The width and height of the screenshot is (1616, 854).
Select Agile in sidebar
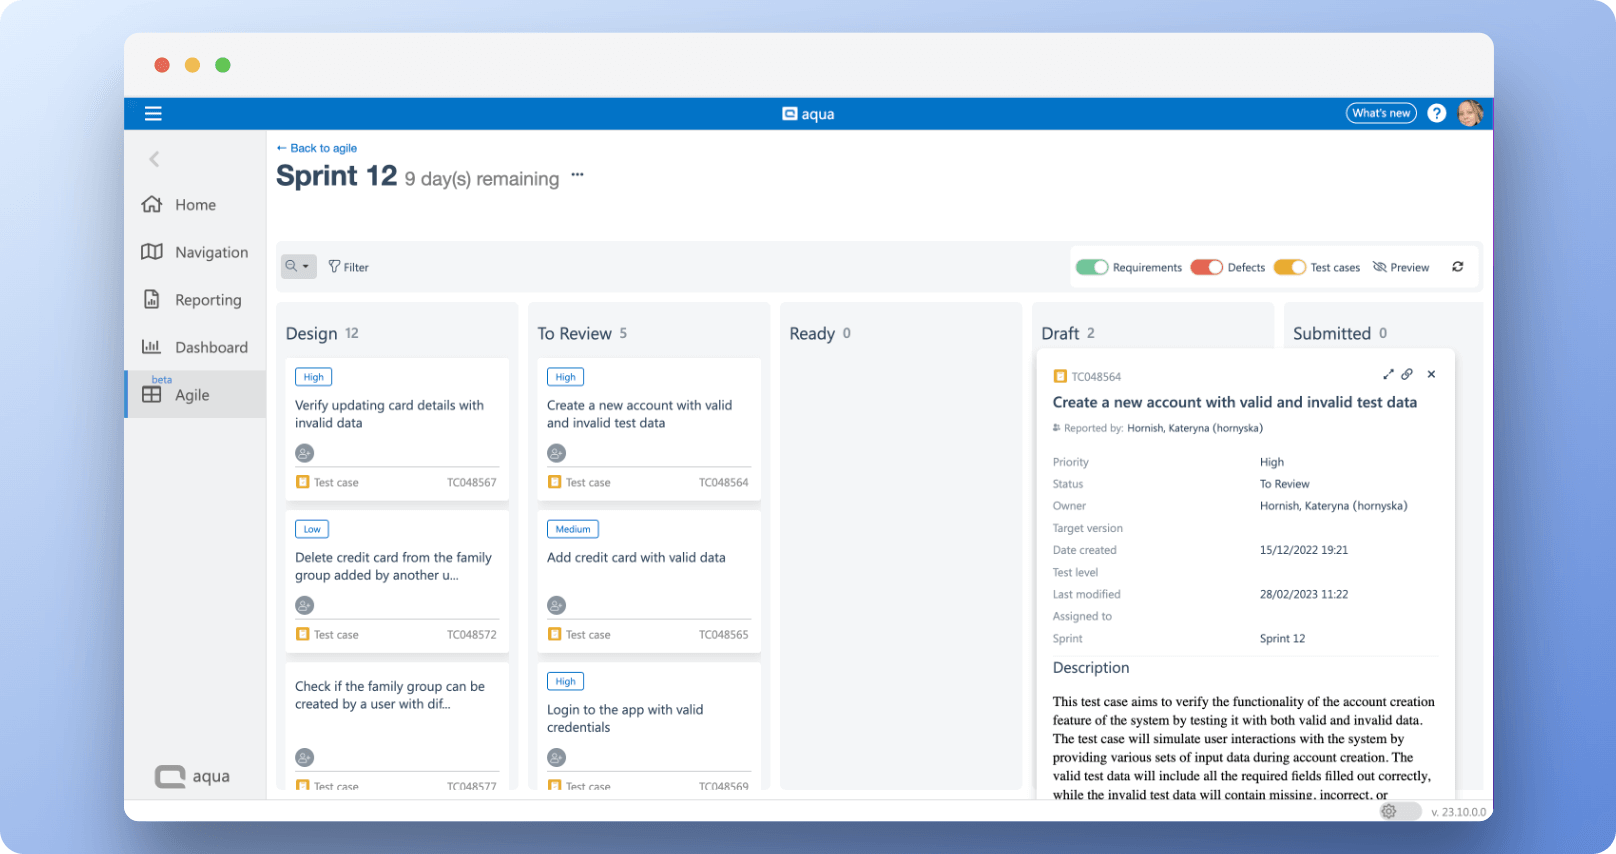pyautogui.click(x=195, y=394)
